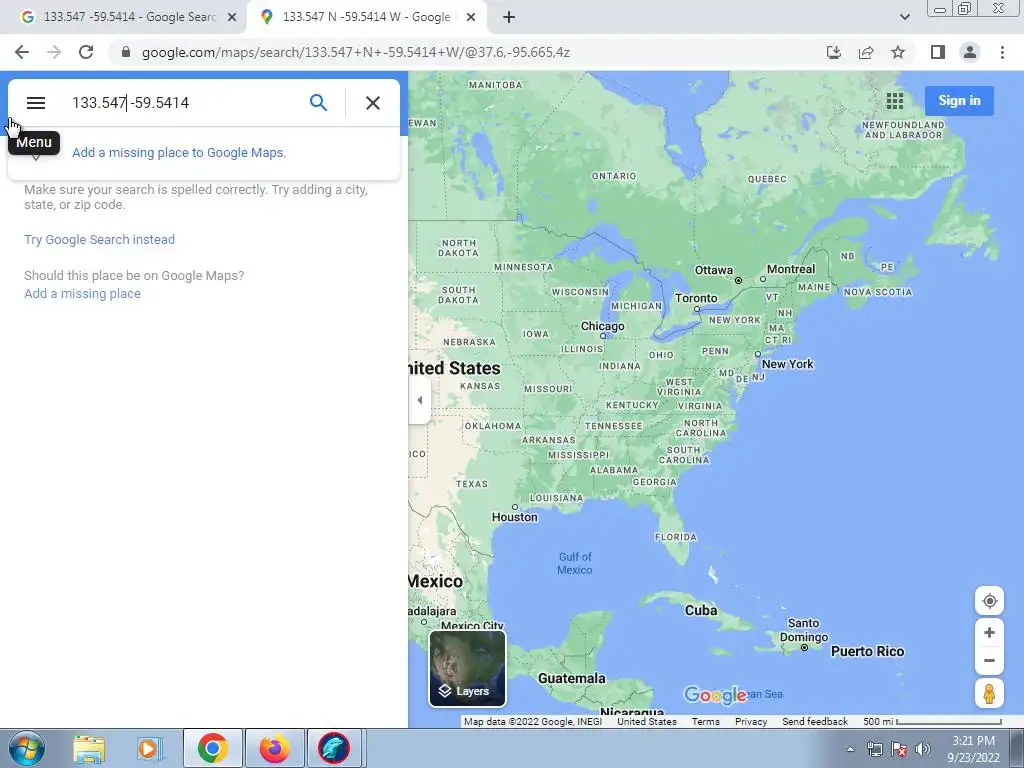
Task: Open the media player taskbar icon
Action: (x=148, y=748)
